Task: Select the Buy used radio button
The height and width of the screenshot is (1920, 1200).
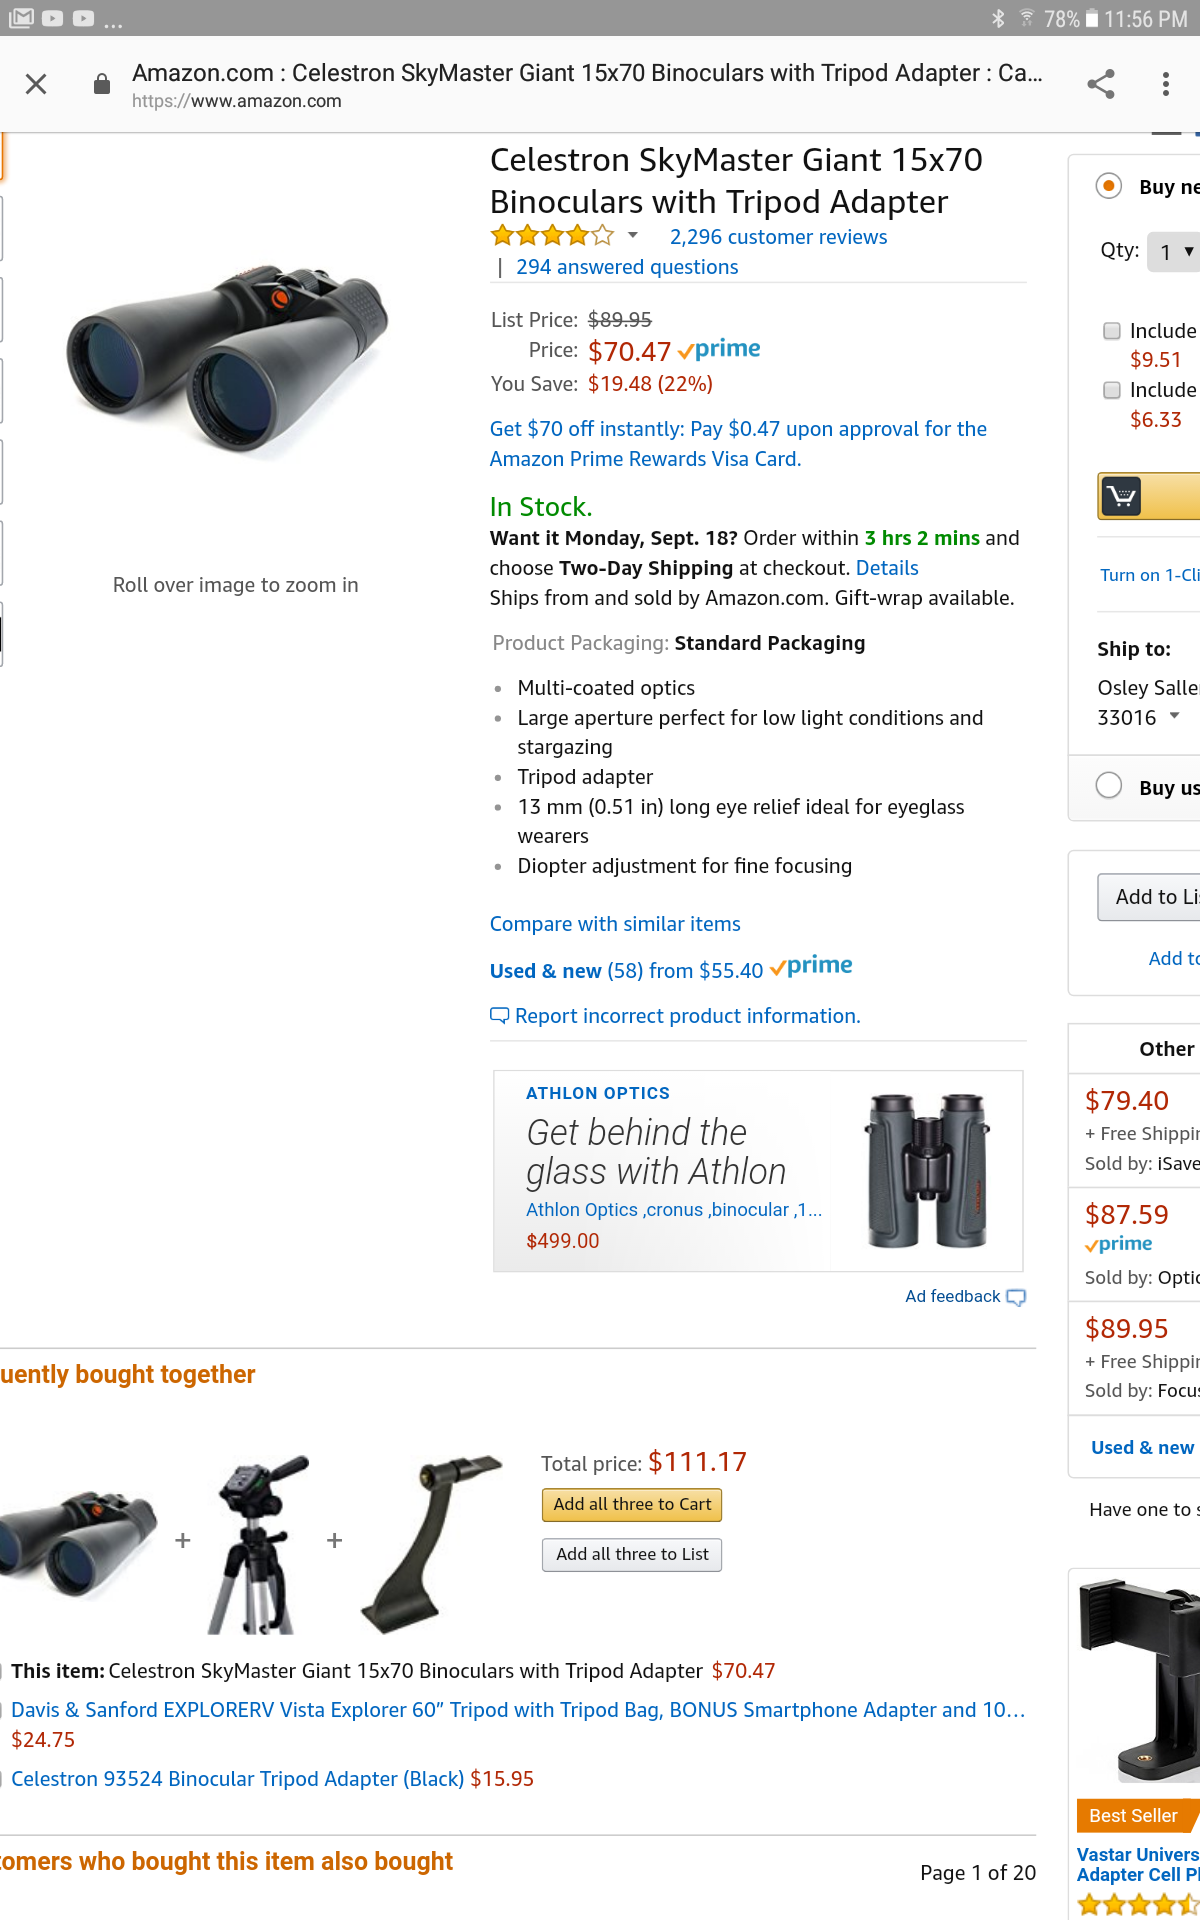Action: (x=1109, y=786)
